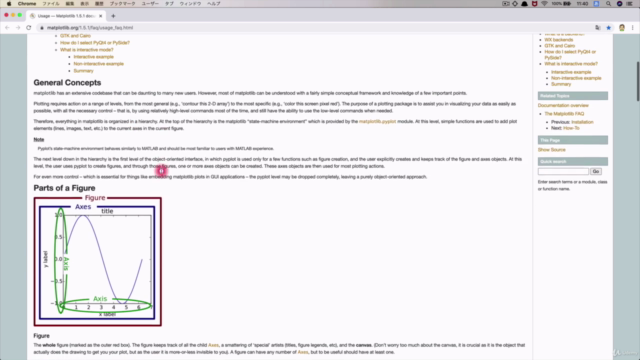Click the Axes link after 'any number of'
Image resolution: width=640 pixels, height=360 pixels.
[x=302, y=352]
